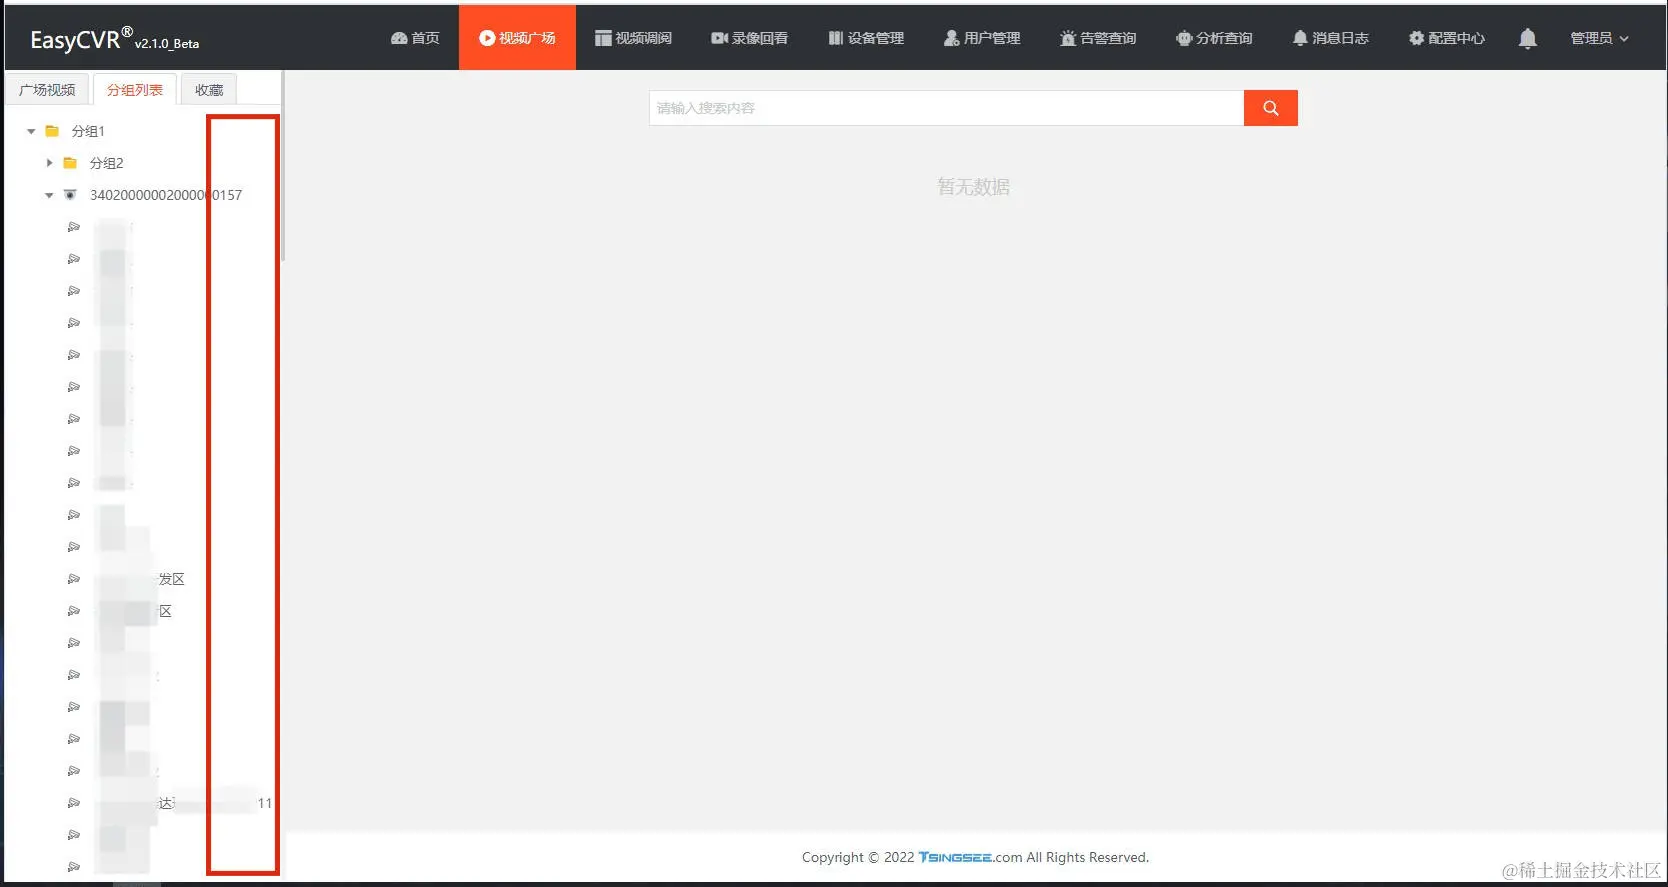Select the 分组1 folder icon
The width and height of the screenshot is (1668, 887).
click(53, 131)
